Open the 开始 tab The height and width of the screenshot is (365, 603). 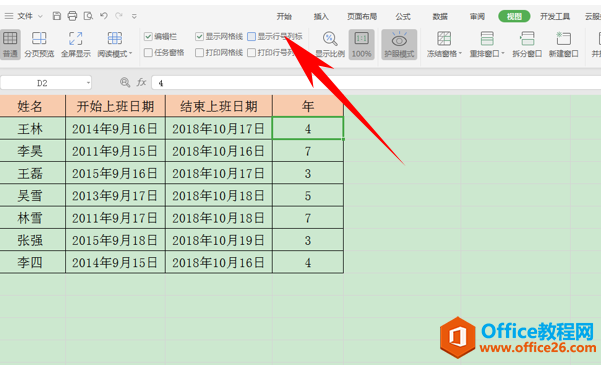(x=284, y=17)
